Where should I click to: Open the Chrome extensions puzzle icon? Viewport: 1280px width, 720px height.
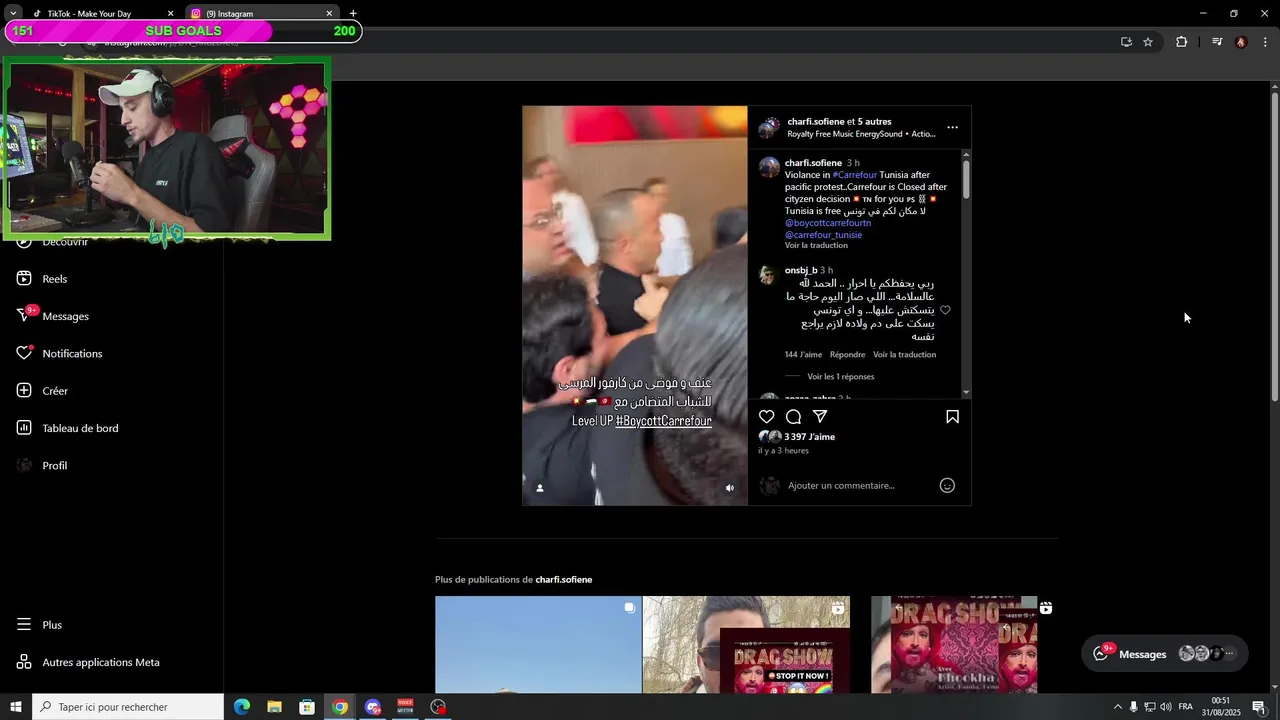(x=1181, y=42)
